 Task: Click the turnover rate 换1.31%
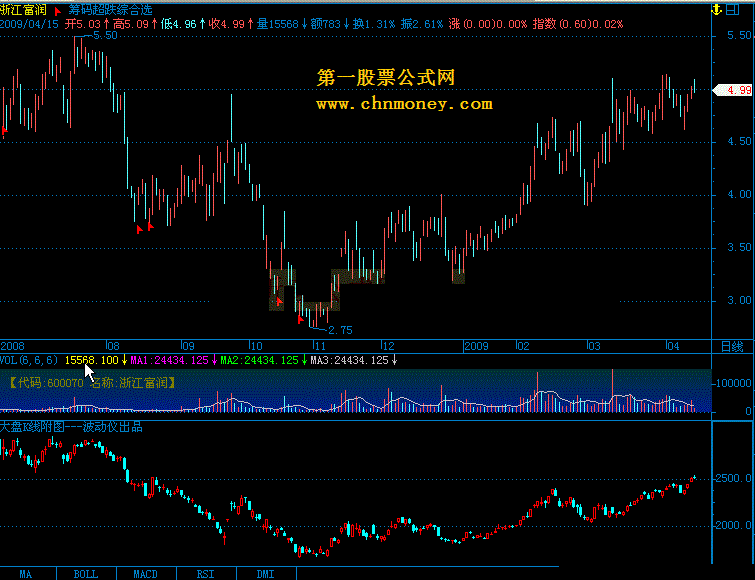click(x=374, y=24)
